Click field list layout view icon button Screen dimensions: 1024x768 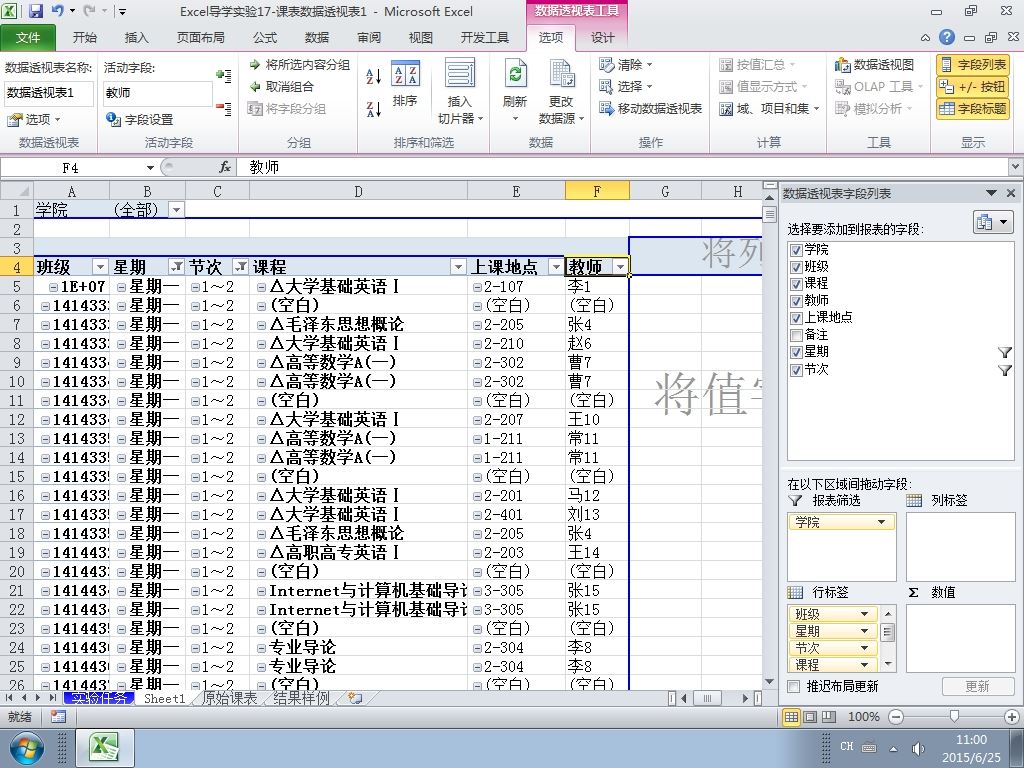point(993,222)
